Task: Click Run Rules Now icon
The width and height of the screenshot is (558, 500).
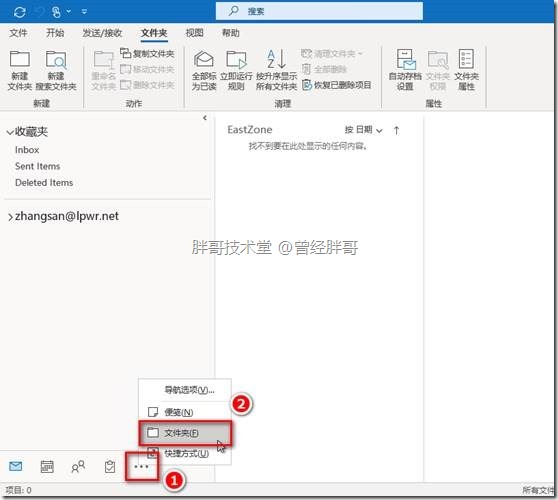Action: click(x=236, y=70)
